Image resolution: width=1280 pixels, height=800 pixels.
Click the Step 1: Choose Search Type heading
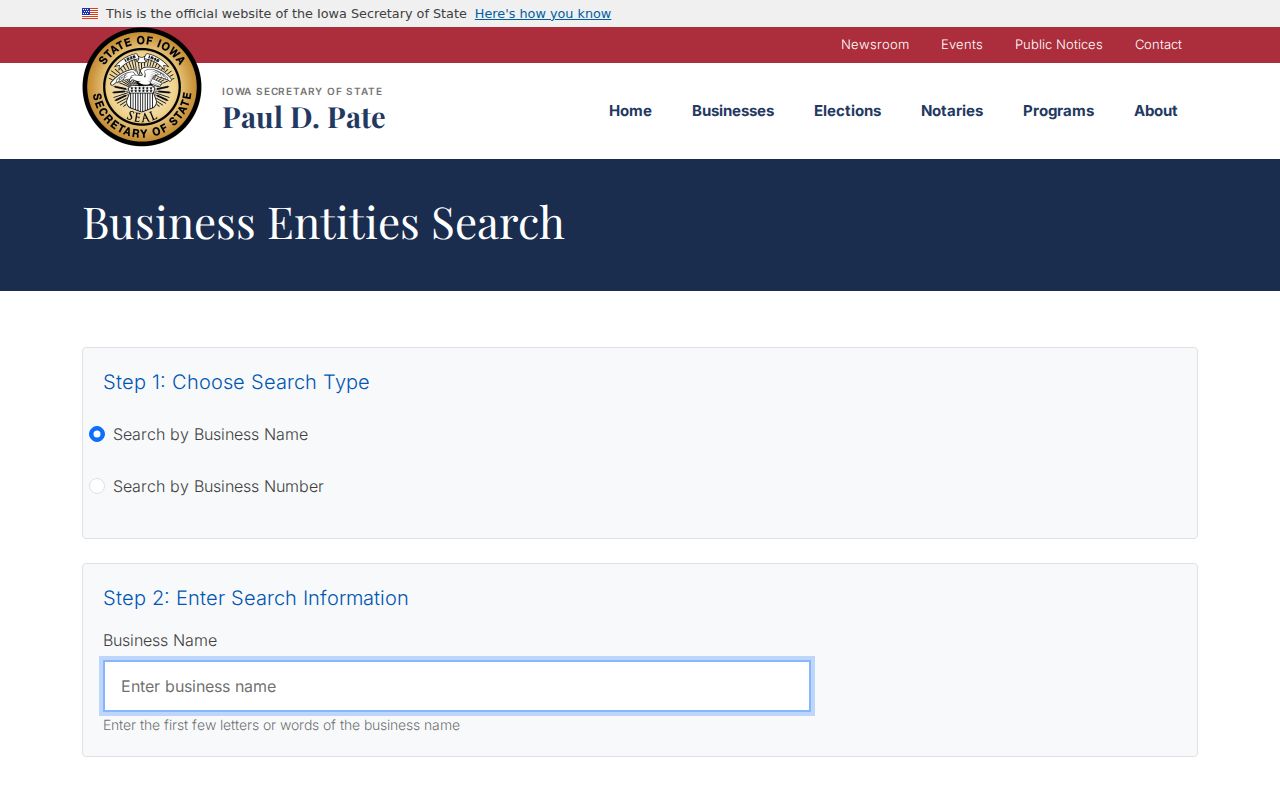[236, 382]
